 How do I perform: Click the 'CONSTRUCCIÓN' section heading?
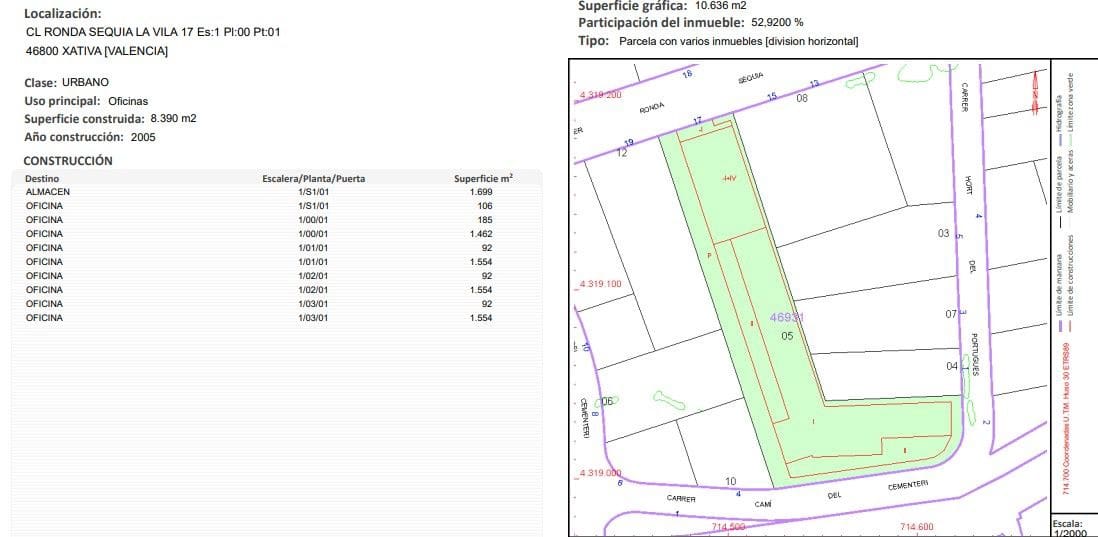pyautogui.click(x=68, y=160)
